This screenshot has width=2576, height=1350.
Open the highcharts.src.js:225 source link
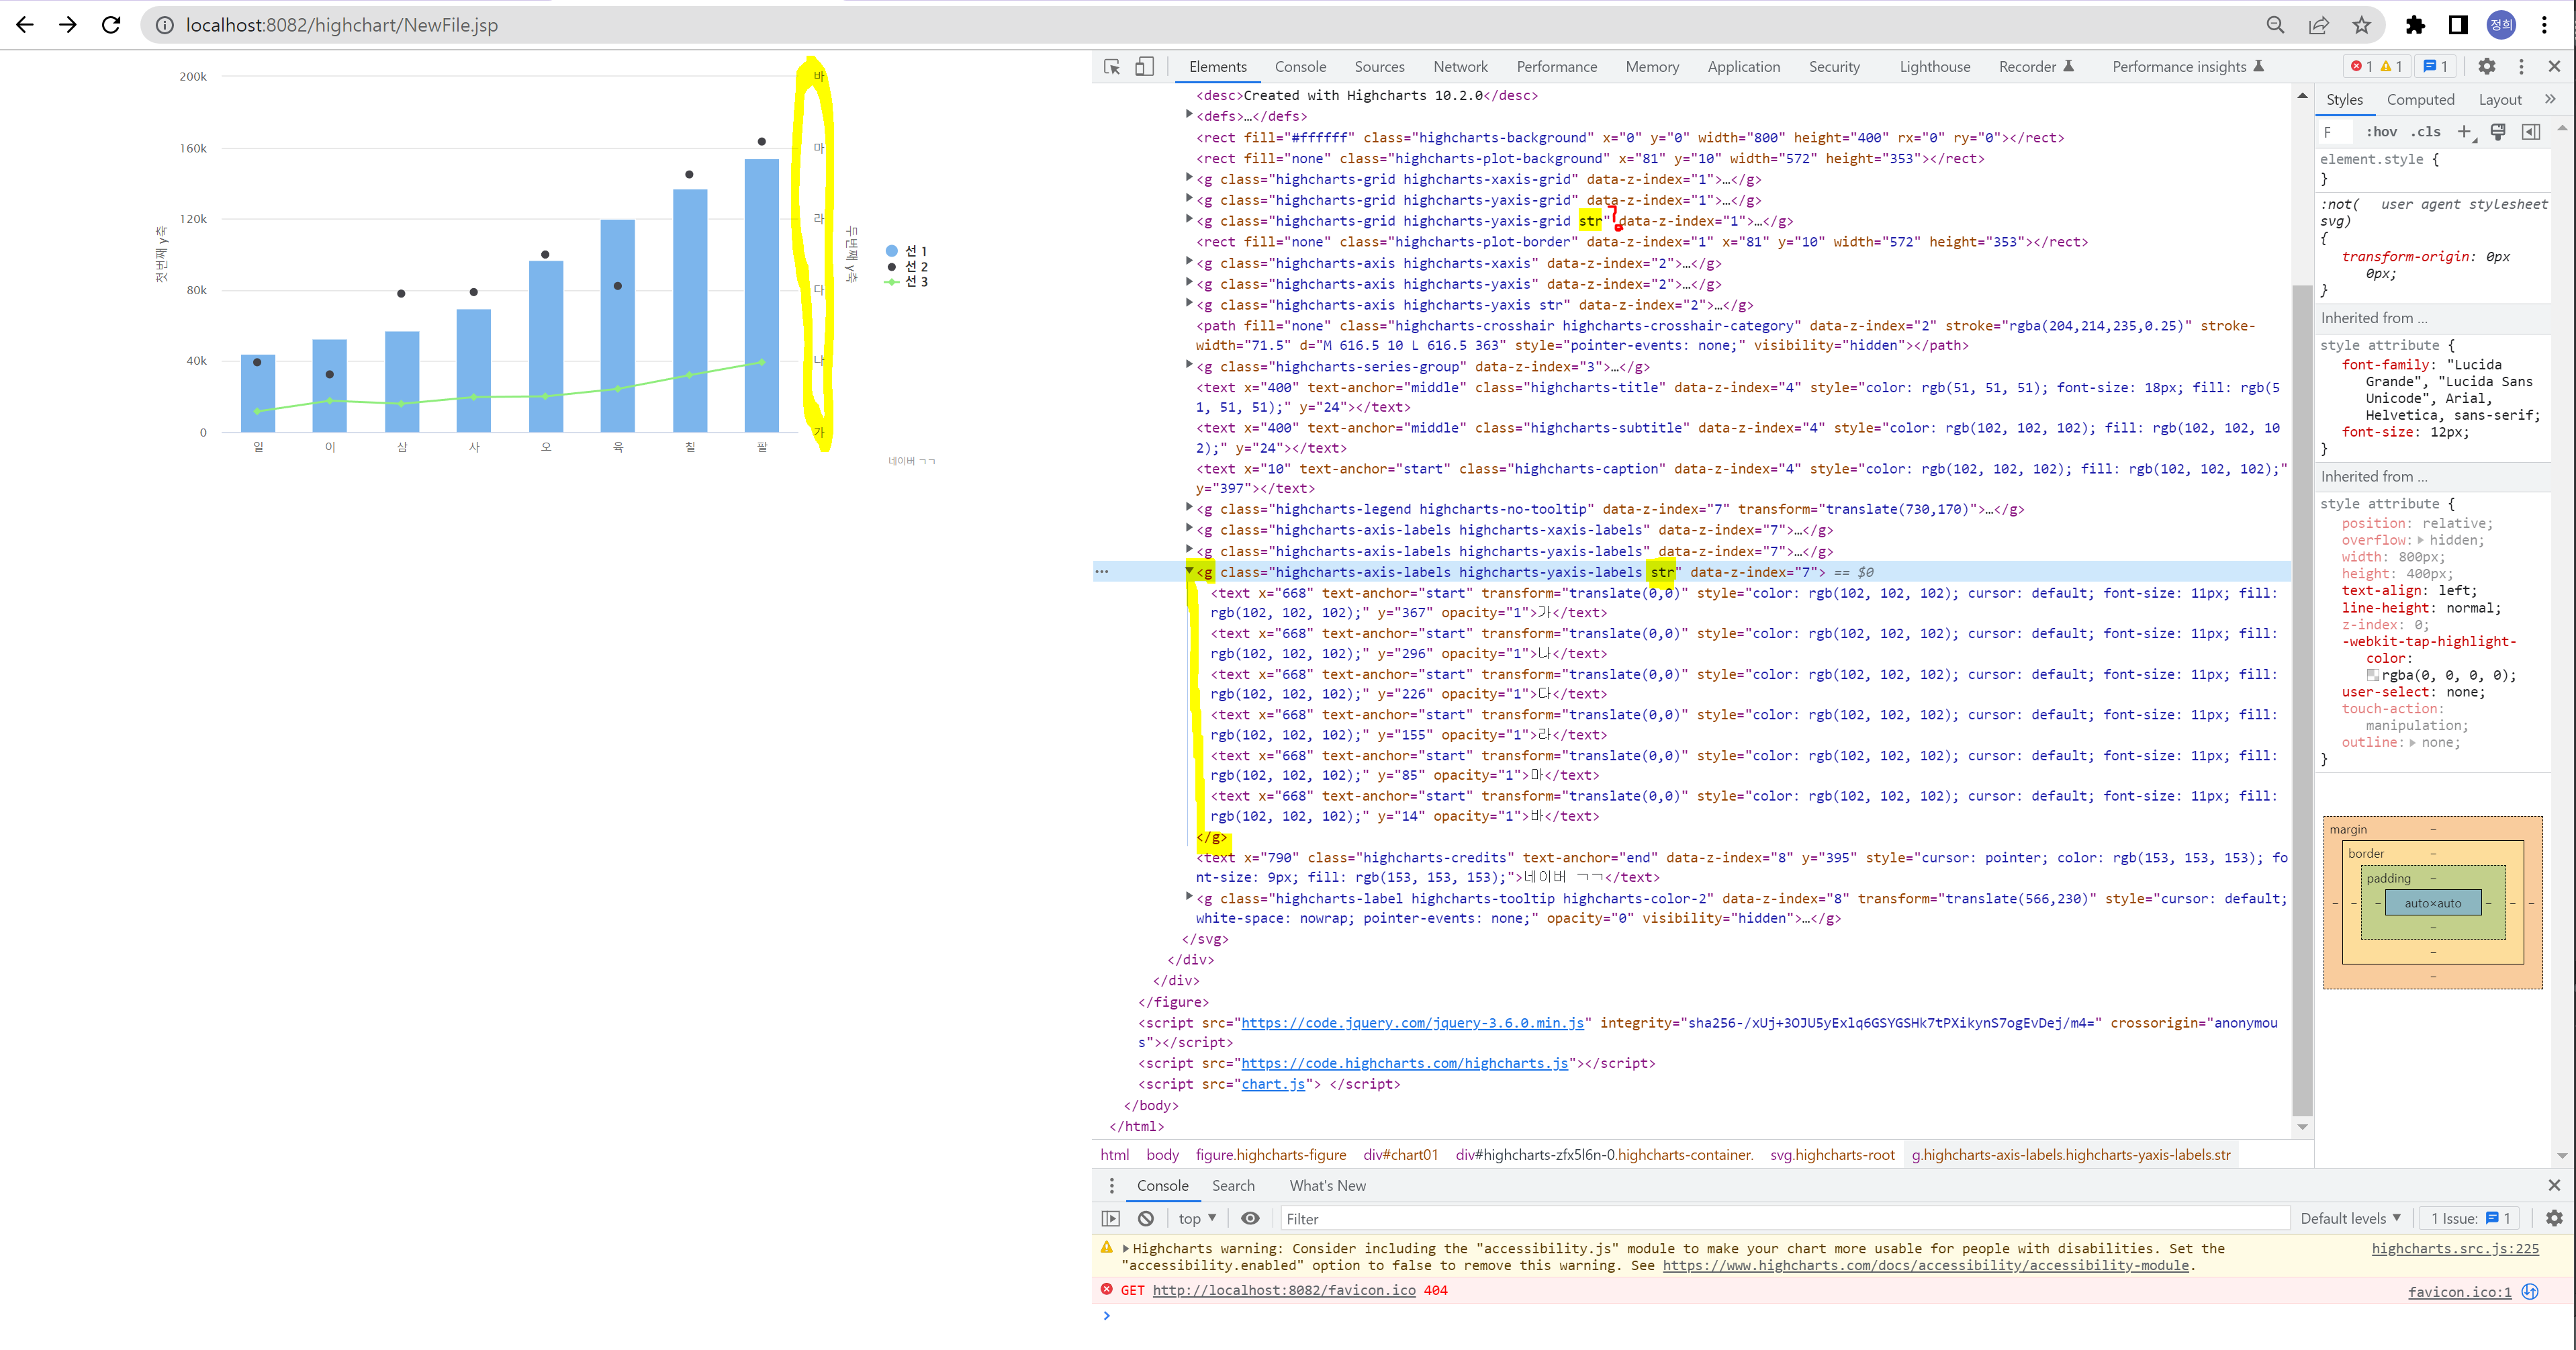tap(2454, 1248)
